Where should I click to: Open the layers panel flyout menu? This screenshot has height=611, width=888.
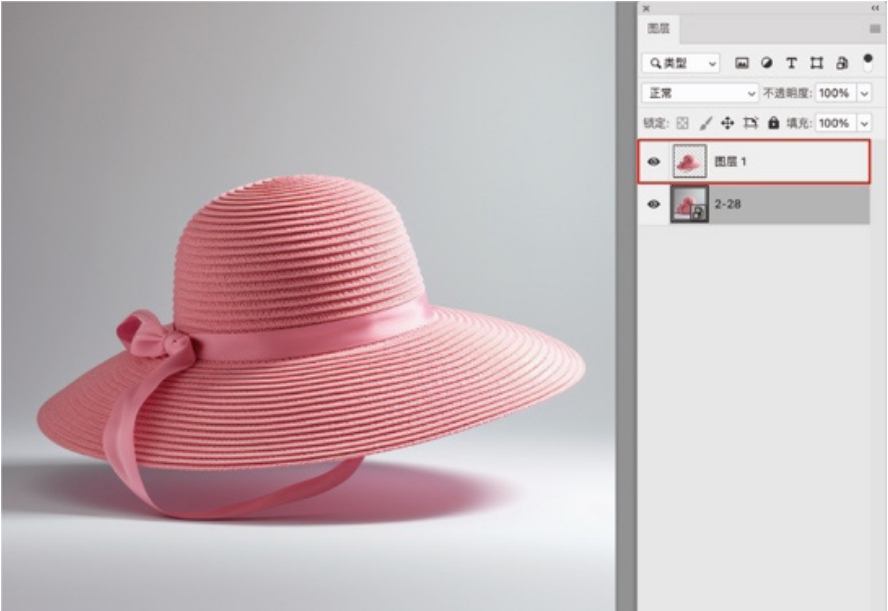[875, 29]
